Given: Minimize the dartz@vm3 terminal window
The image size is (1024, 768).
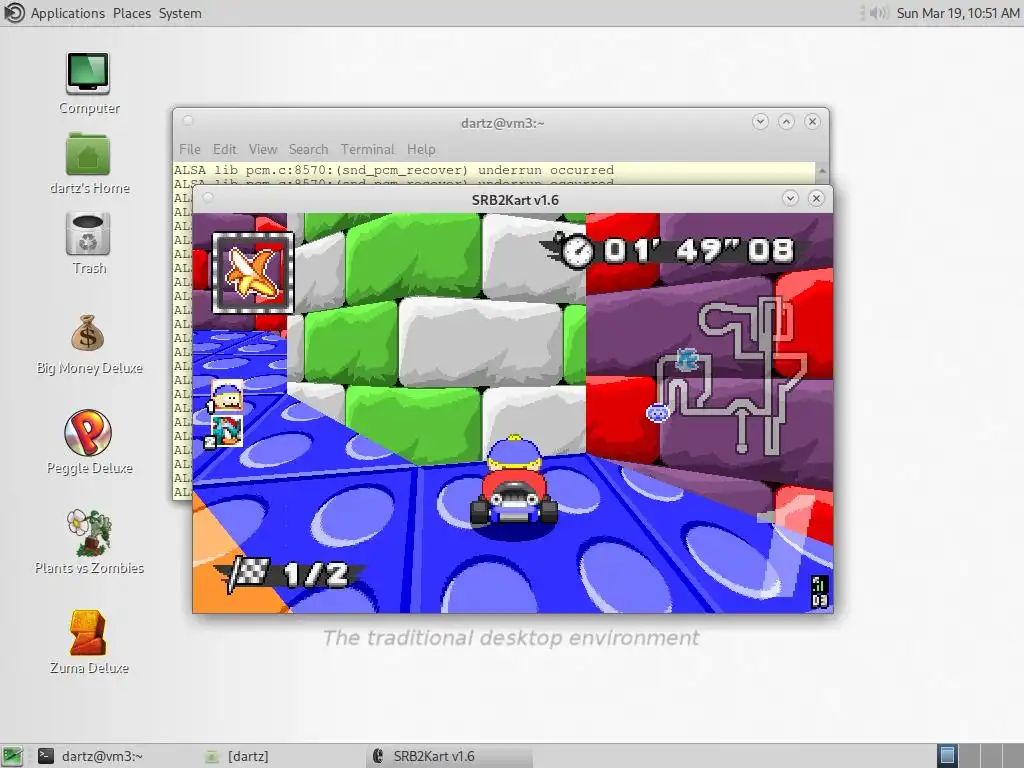Looking at the screenshot, I should tap(760, 121).
